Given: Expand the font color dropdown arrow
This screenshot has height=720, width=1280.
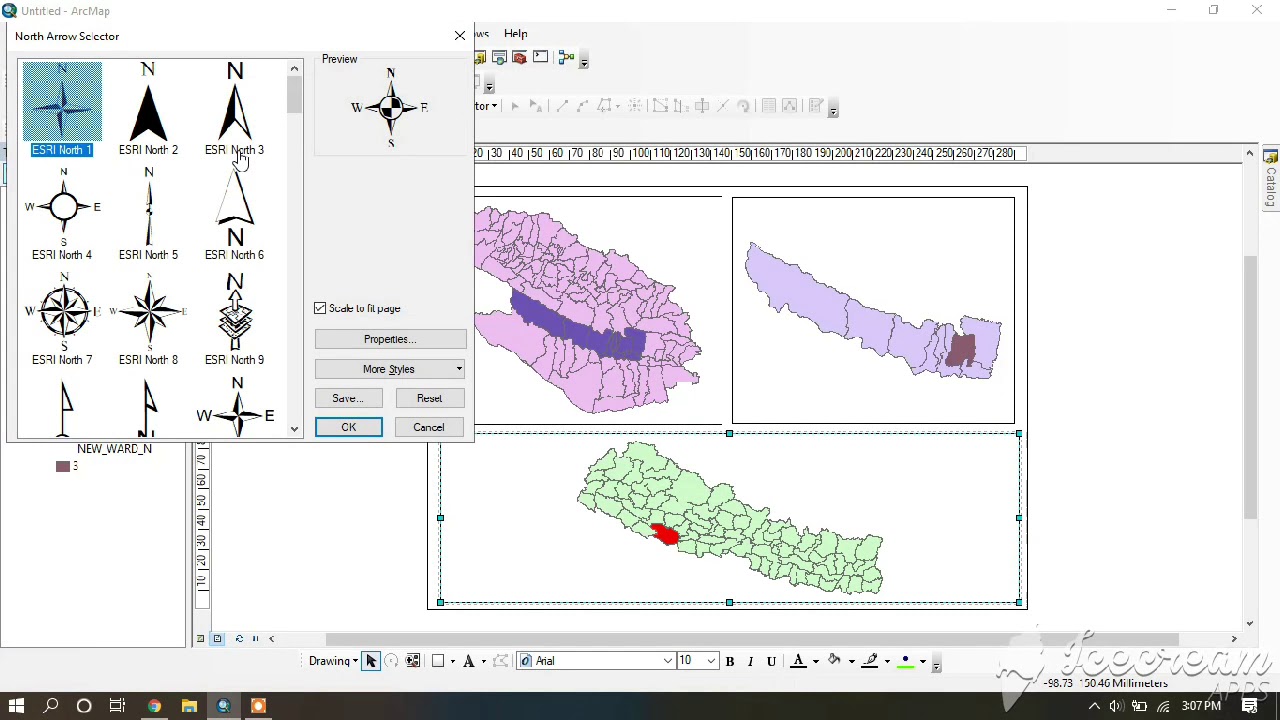Looking at the screenshot, I should coord(815,661).
